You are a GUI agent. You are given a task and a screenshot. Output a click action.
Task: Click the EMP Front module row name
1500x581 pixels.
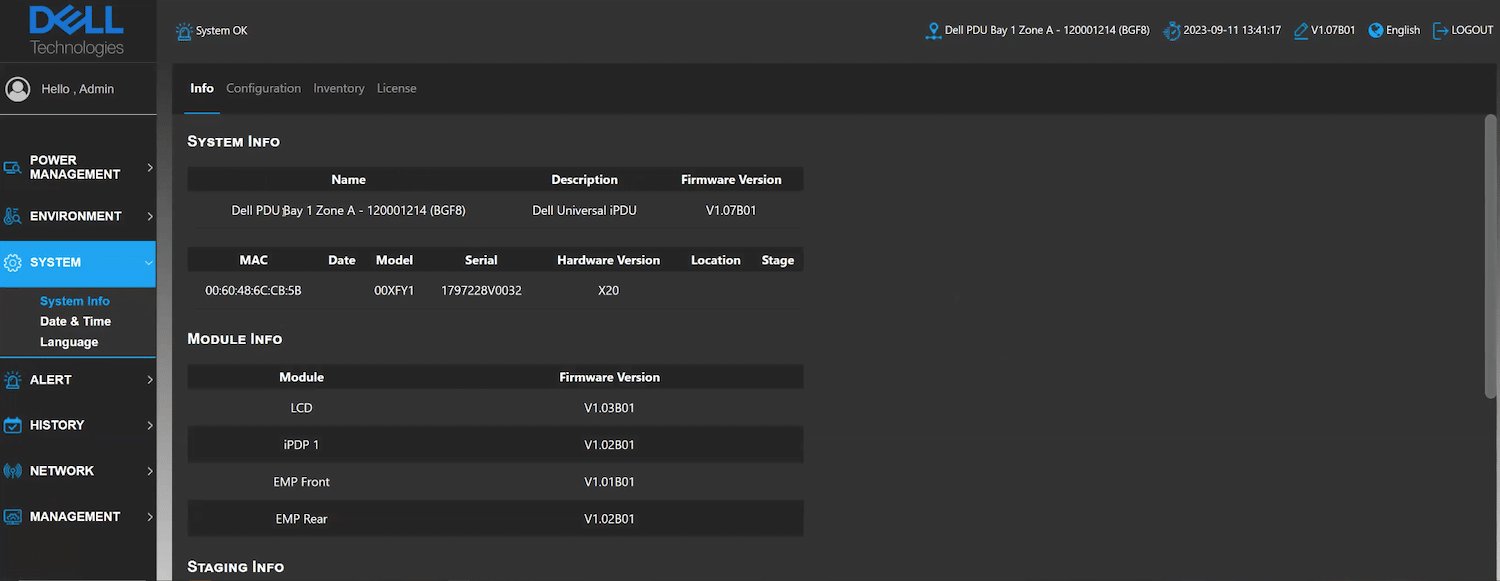click(x=301, y=482)
